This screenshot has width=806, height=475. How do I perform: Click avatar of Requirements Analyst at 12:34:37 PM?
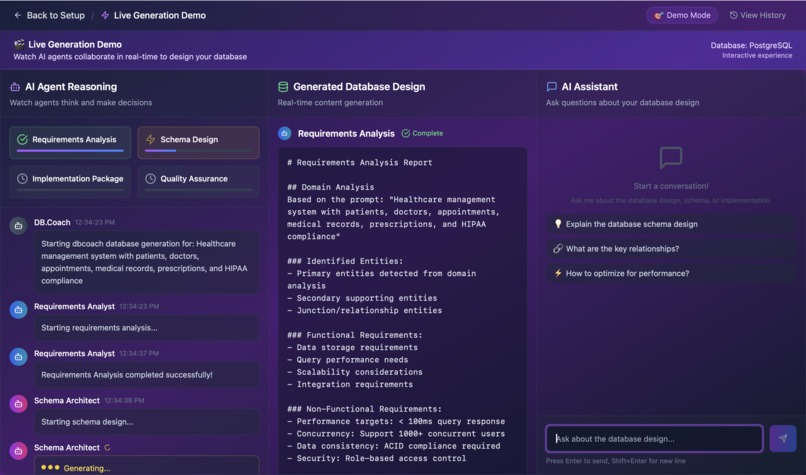[x=19, y=357]
